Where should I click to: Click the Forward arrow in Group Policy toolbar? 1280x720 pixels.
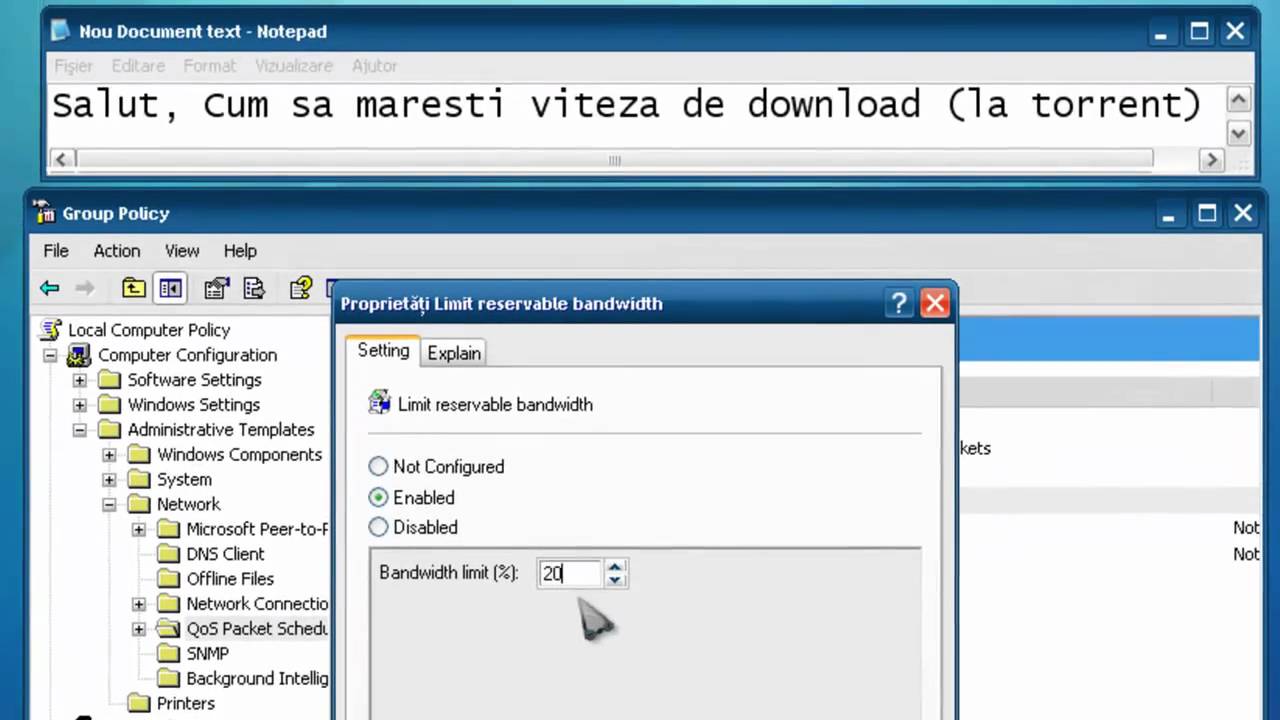pos(85,288)
